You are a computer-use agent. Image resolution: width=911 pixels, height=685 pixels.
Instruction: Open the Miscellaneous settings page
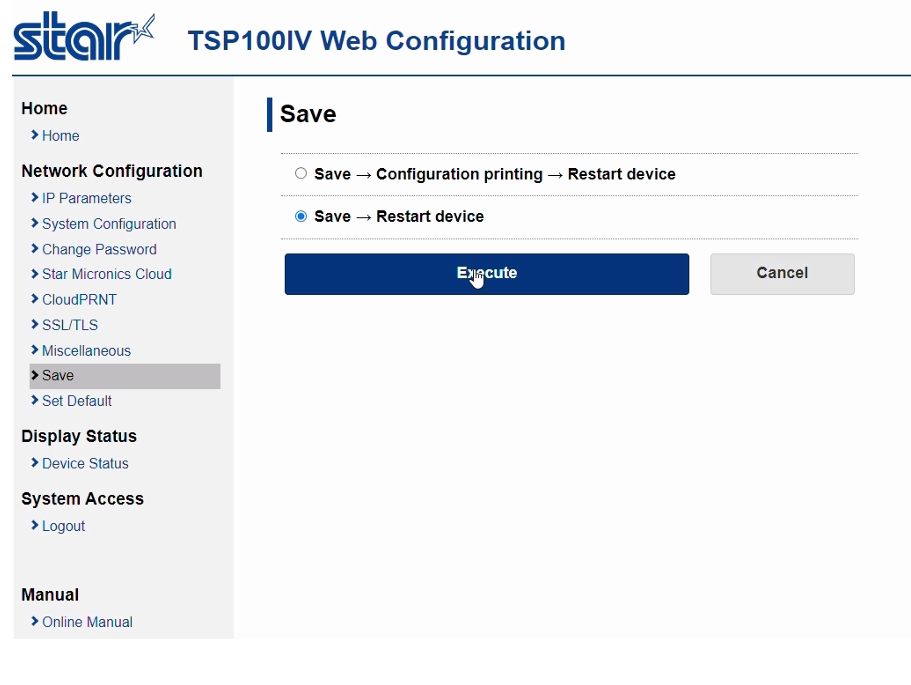click(x=87, y=350)
